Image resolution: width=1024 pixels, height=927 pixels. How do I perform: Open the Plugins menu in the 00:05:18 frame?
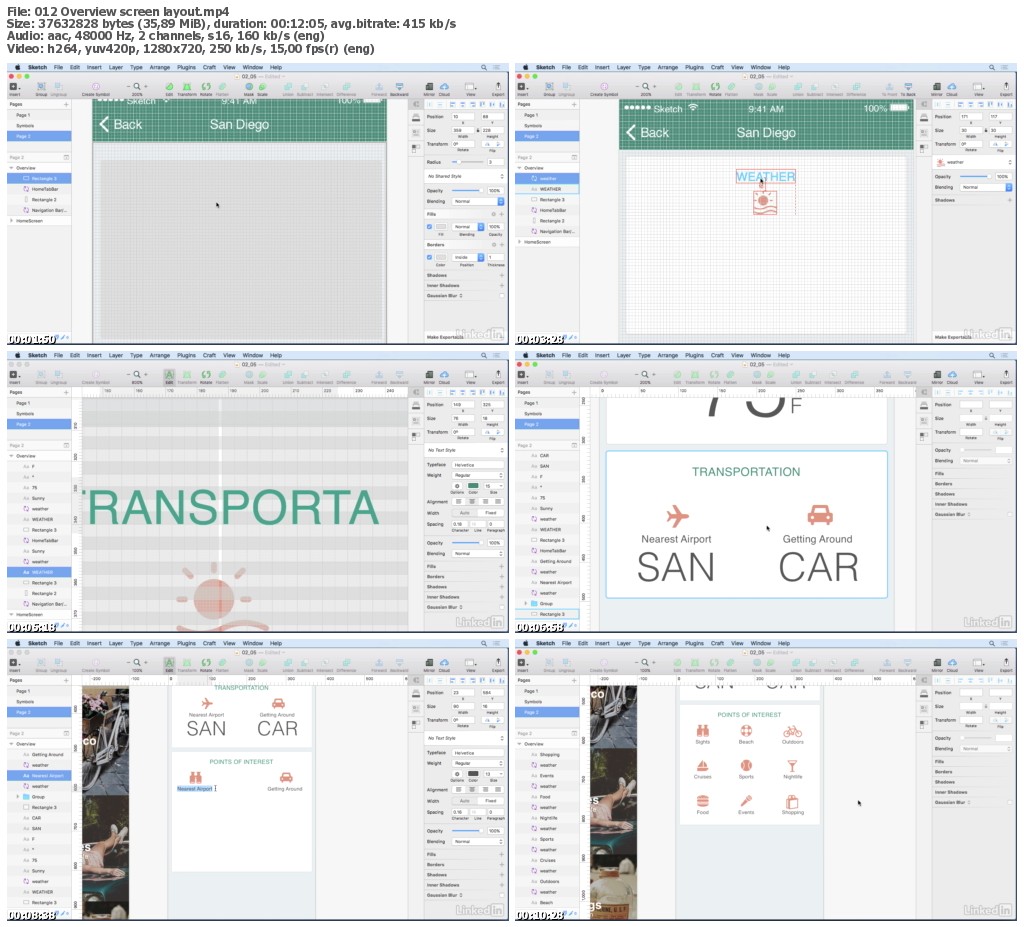pos(186,355)
